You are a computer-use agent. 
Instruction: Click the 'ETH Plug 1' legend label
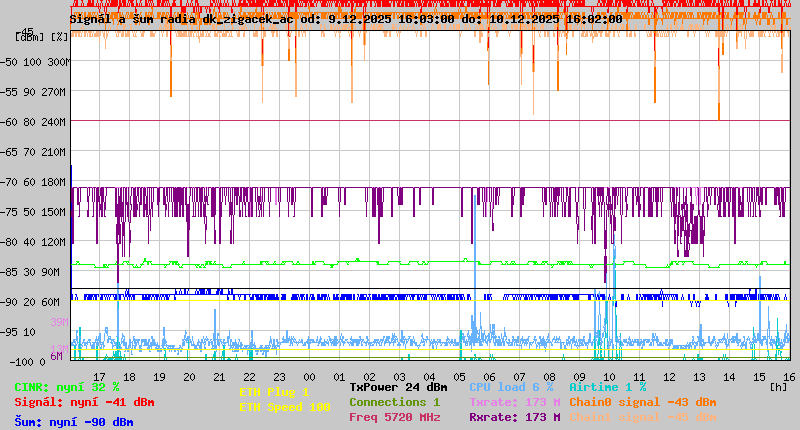tap(274, 392)
